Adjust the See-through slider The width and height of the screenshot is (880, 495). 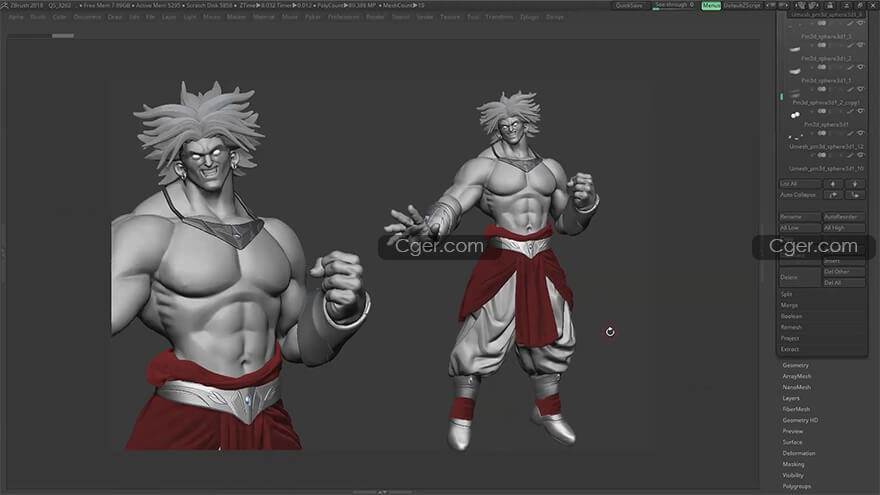click(673, 5)
